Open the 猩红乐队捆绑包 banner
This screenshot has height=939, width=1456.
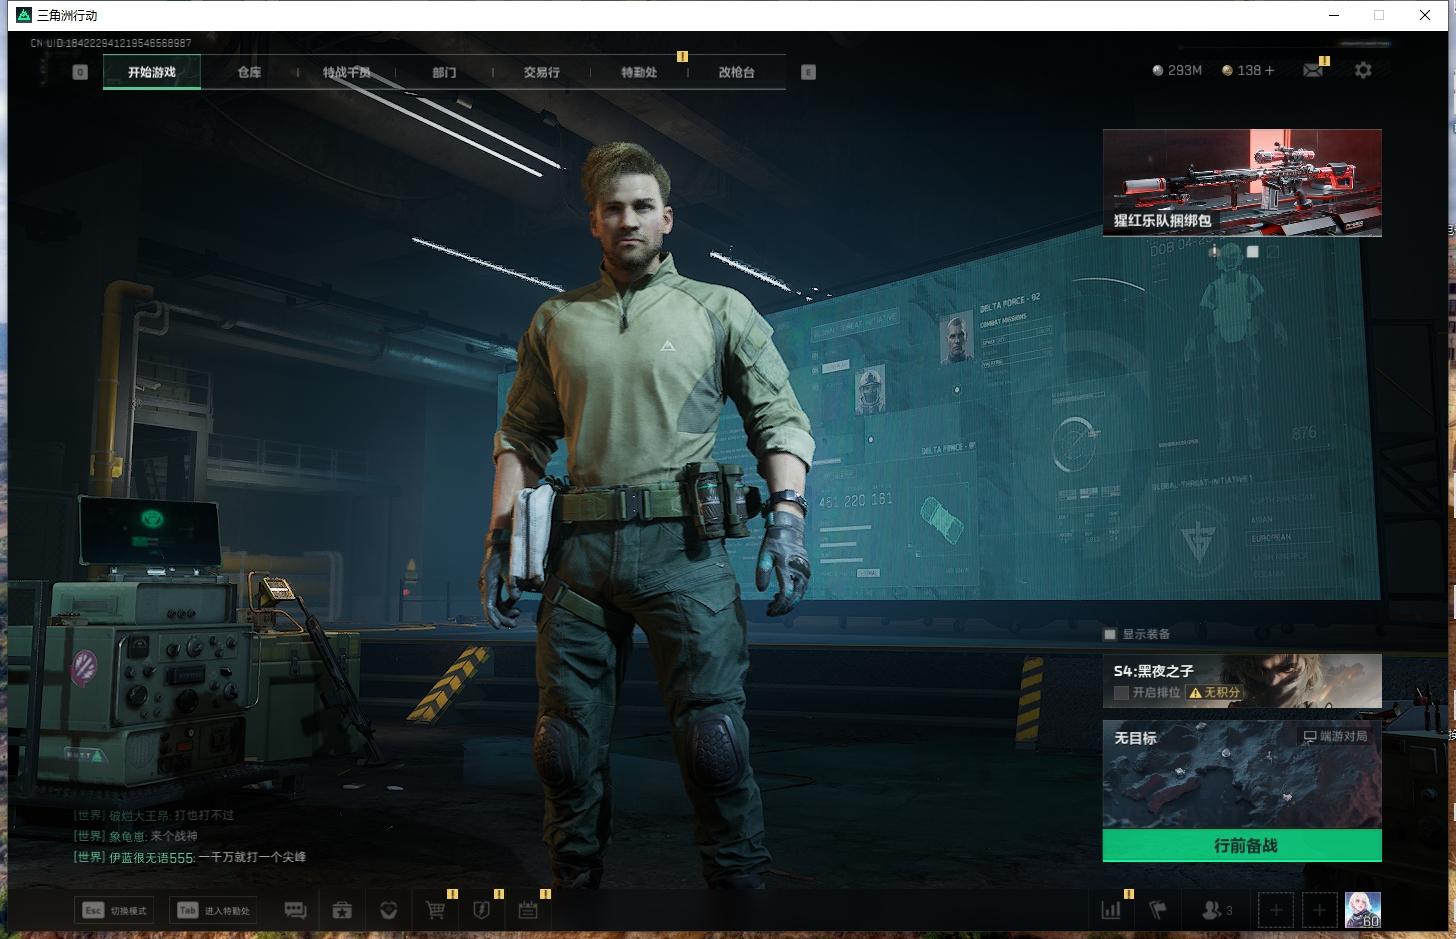click(1242, 183)
